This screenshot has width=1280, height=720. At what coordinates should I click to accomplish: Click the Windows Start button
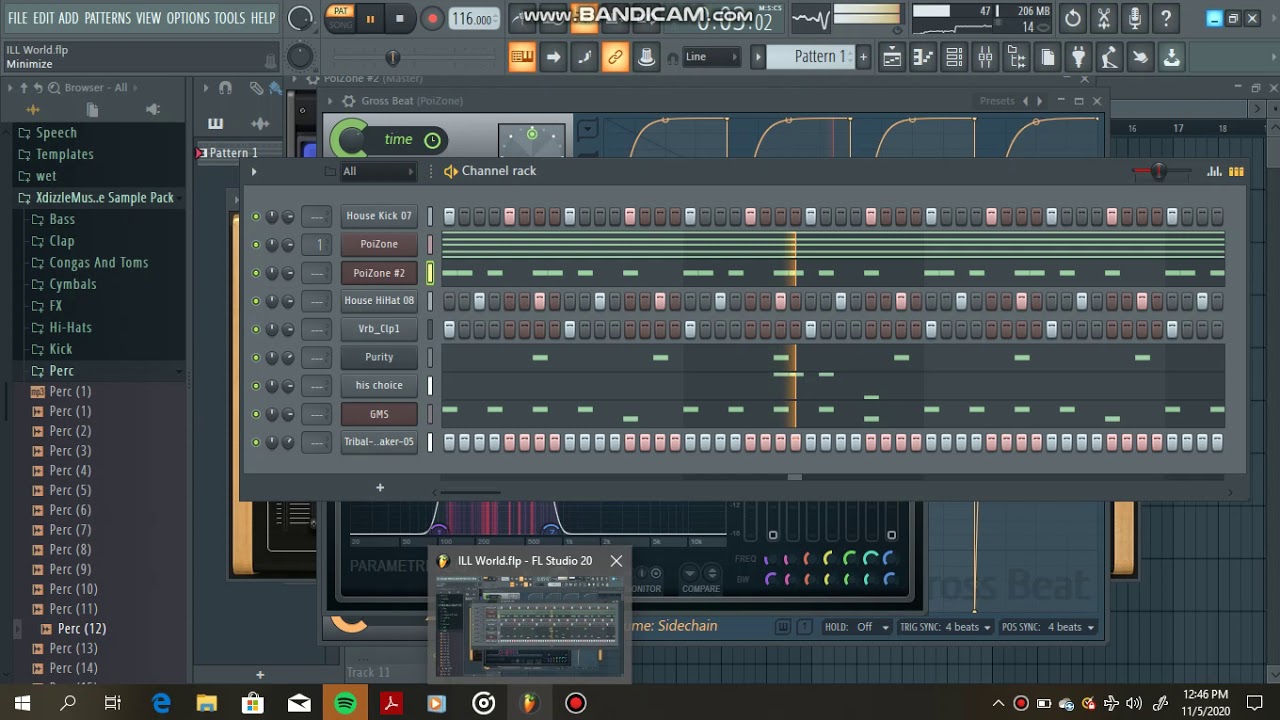click(x=22, y=703)
